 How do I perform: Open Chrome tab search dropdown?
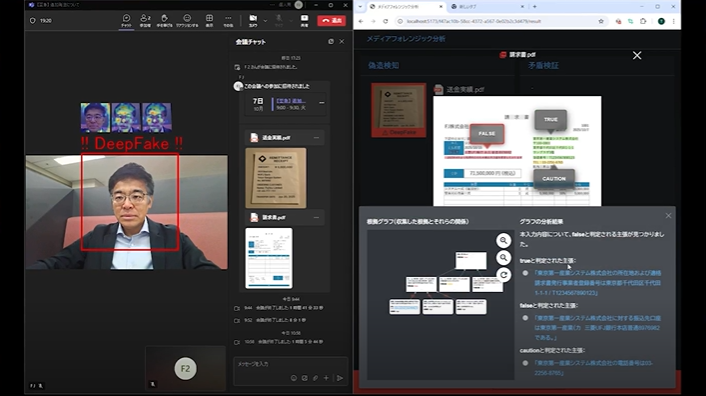[x=360, y=7]
